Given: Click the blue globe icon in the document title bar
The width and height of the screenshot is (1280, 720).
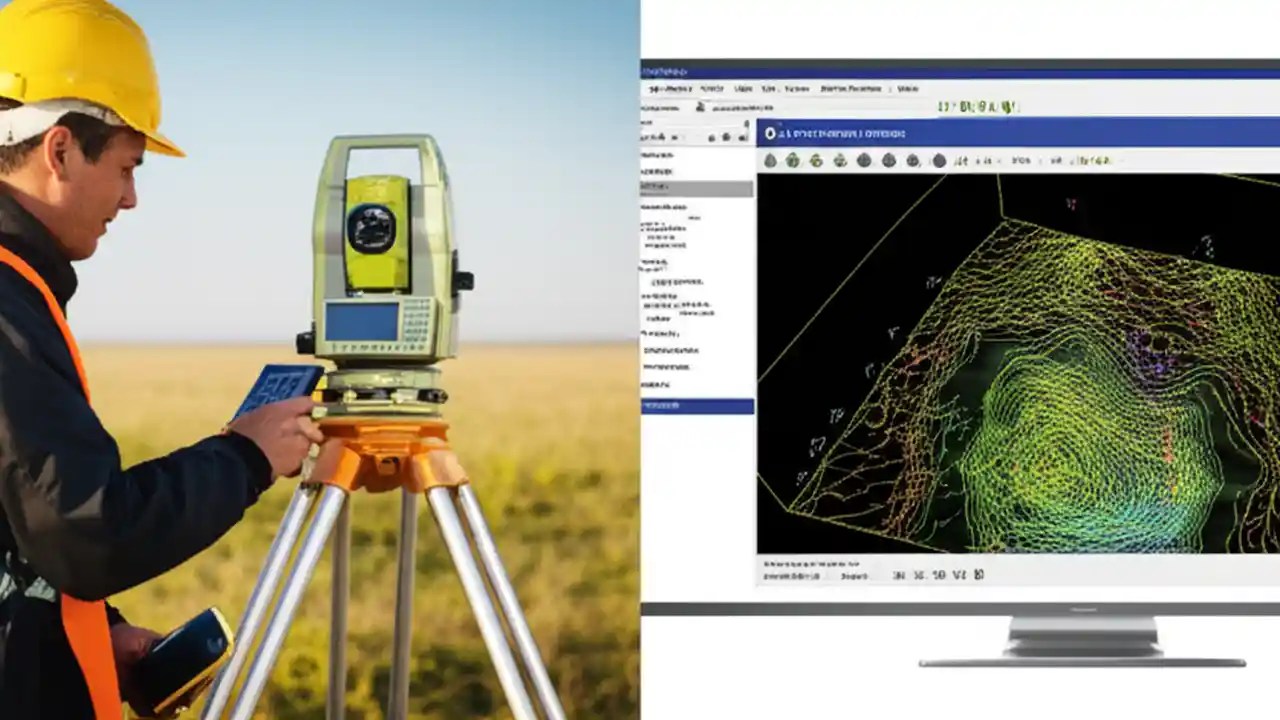Looking at the screenshot, I should [772, 134].
